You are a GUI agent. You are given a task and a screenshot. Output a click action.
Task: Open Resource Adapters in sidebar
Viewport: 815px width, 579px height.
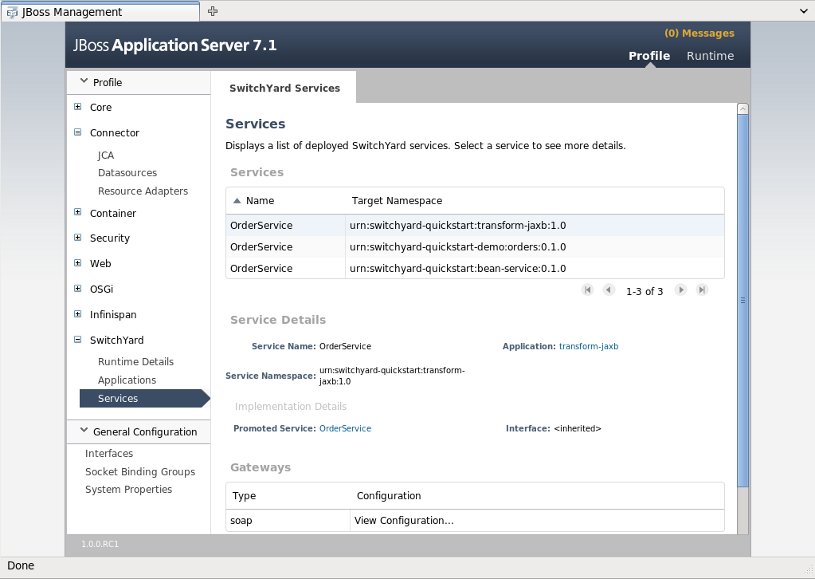pos(143,191)
